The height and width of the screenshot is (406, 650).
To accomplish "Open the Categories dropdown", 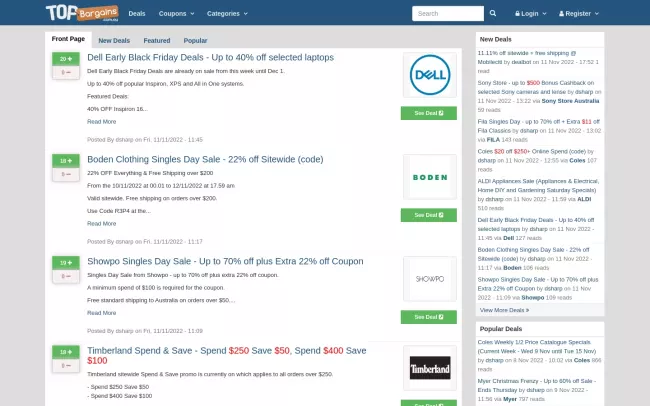I will pos(227,14).
